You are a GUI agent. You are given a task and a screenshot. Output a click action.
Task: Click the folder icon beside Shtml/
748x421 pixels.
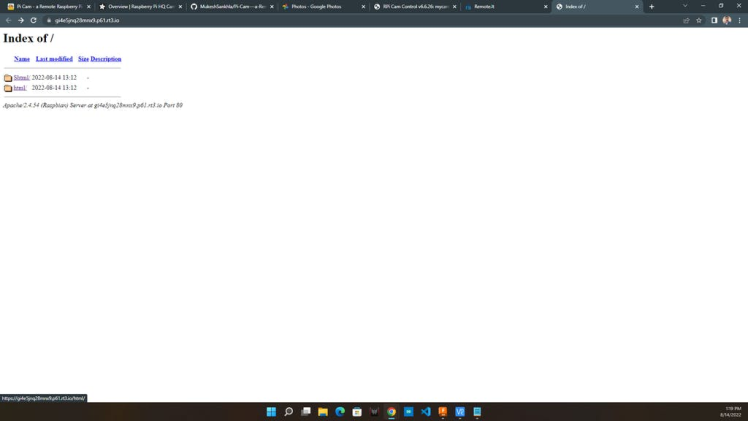(x=8, y=78)
